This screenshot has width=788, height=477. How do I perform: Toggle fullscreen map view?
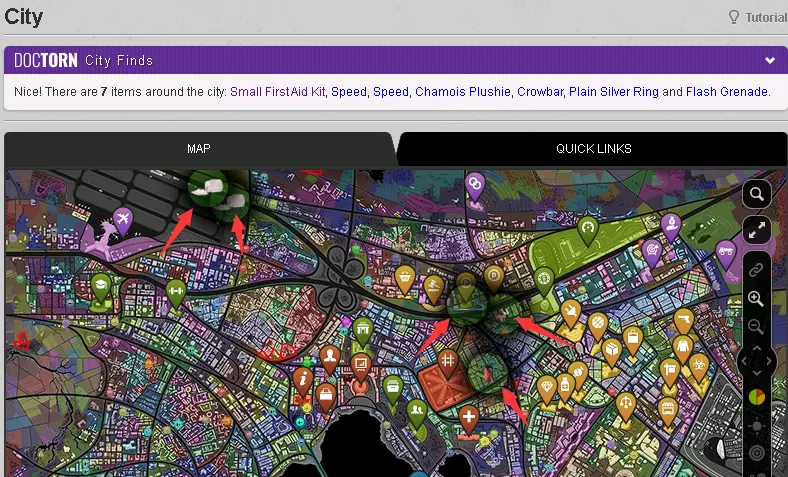(757, 230)
